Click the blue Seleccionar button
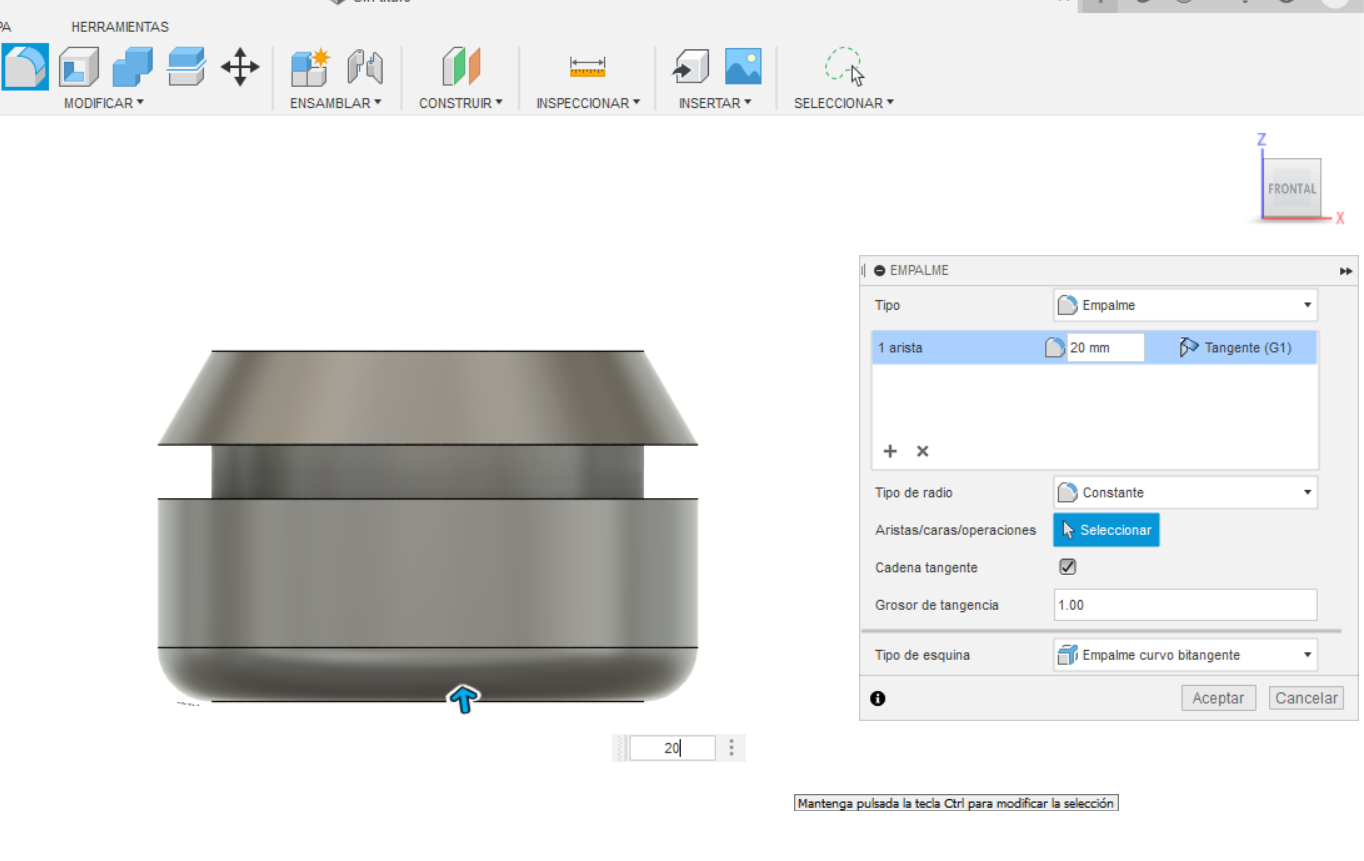Screen dimensions: 1364x861 (x=1106, y=530)
